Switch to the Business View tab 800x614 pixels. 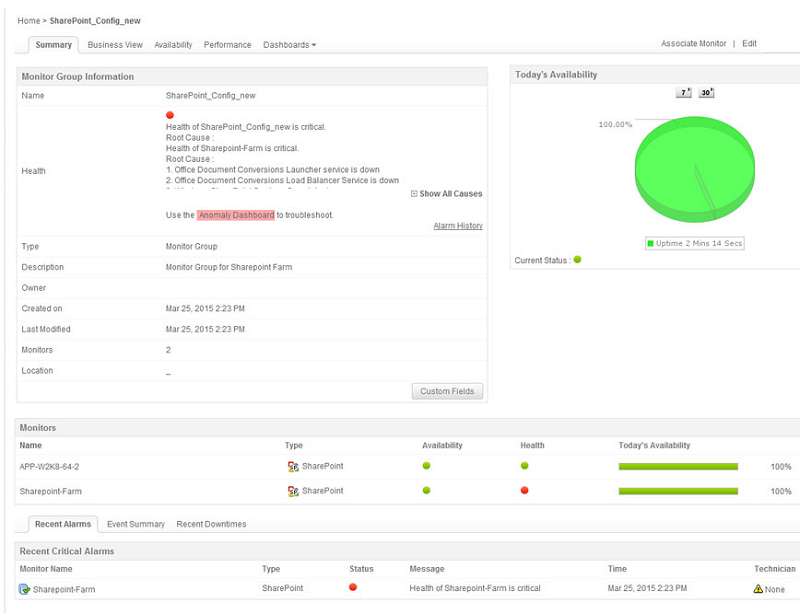click(115, 45)
